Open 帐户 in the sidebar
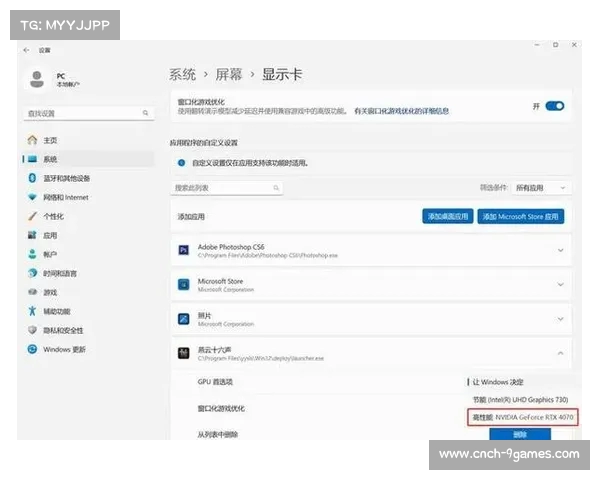Screen dimensions: 600x480 coord(89,254)
